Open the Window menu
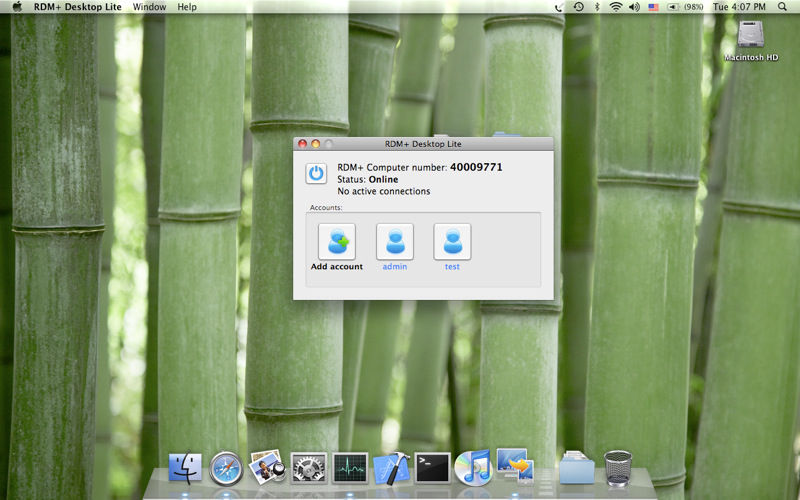 coord(149,7)
